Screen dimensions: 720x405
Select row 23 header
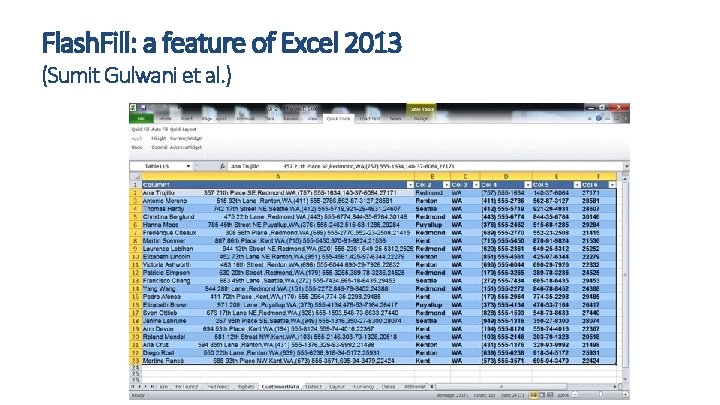135,361
